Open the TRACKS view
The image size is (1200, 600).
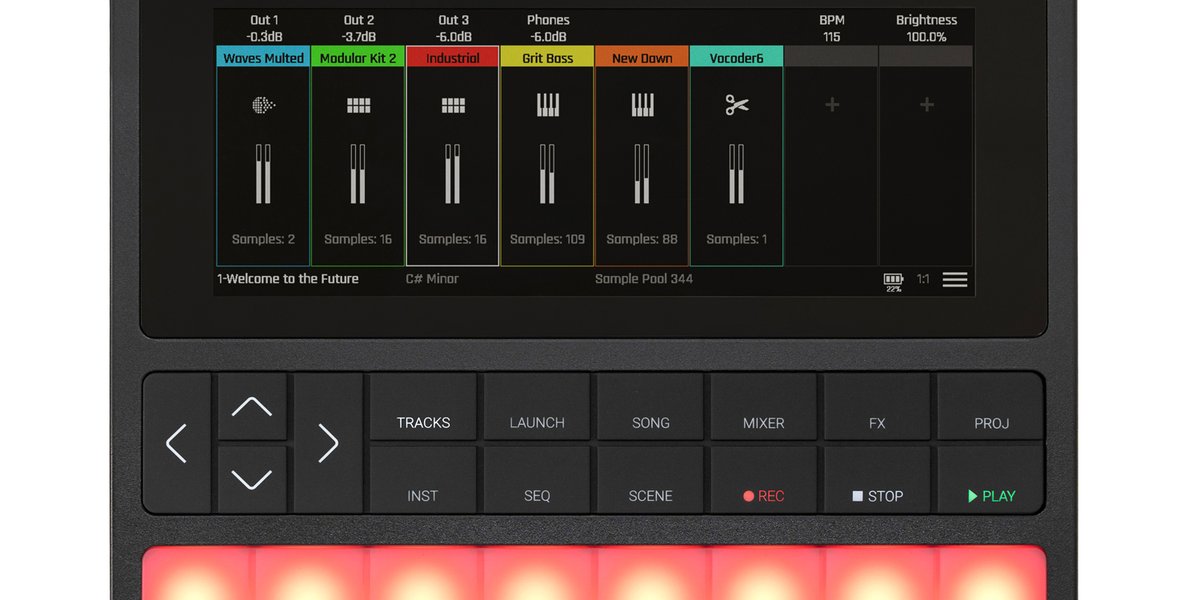tap(422, 422)
